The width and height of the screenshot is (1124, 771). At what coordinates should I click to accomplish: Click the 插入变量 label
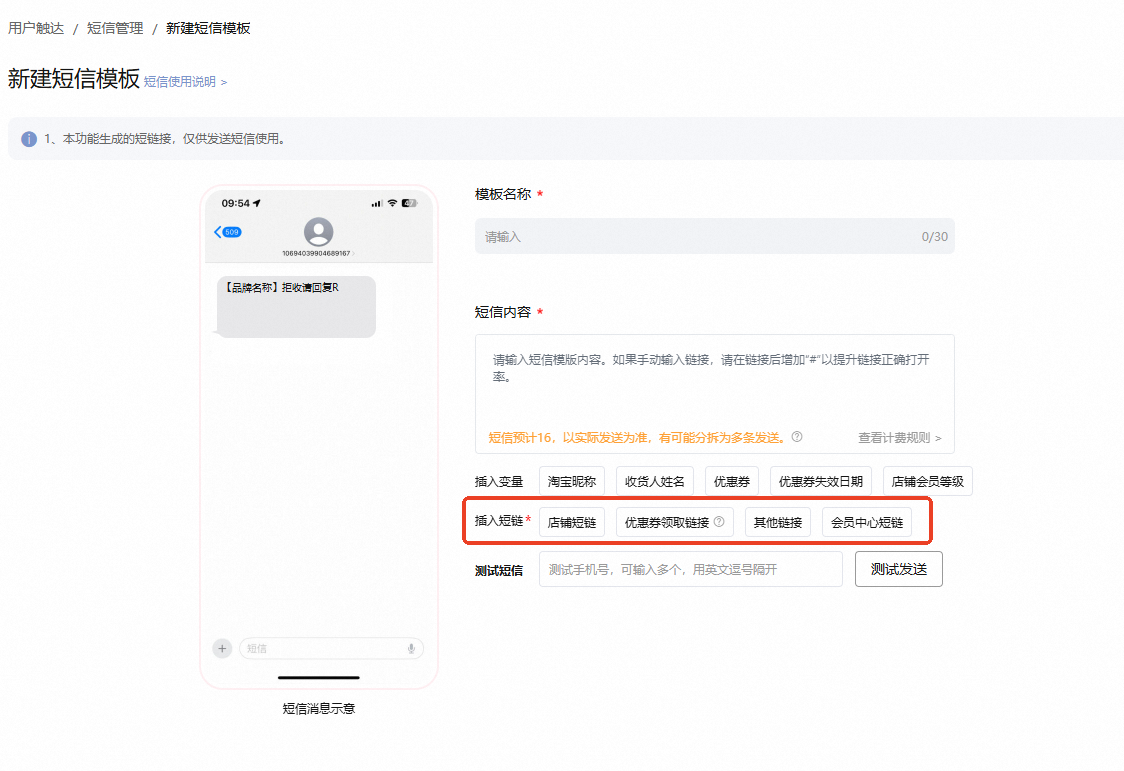click(499, 482)
